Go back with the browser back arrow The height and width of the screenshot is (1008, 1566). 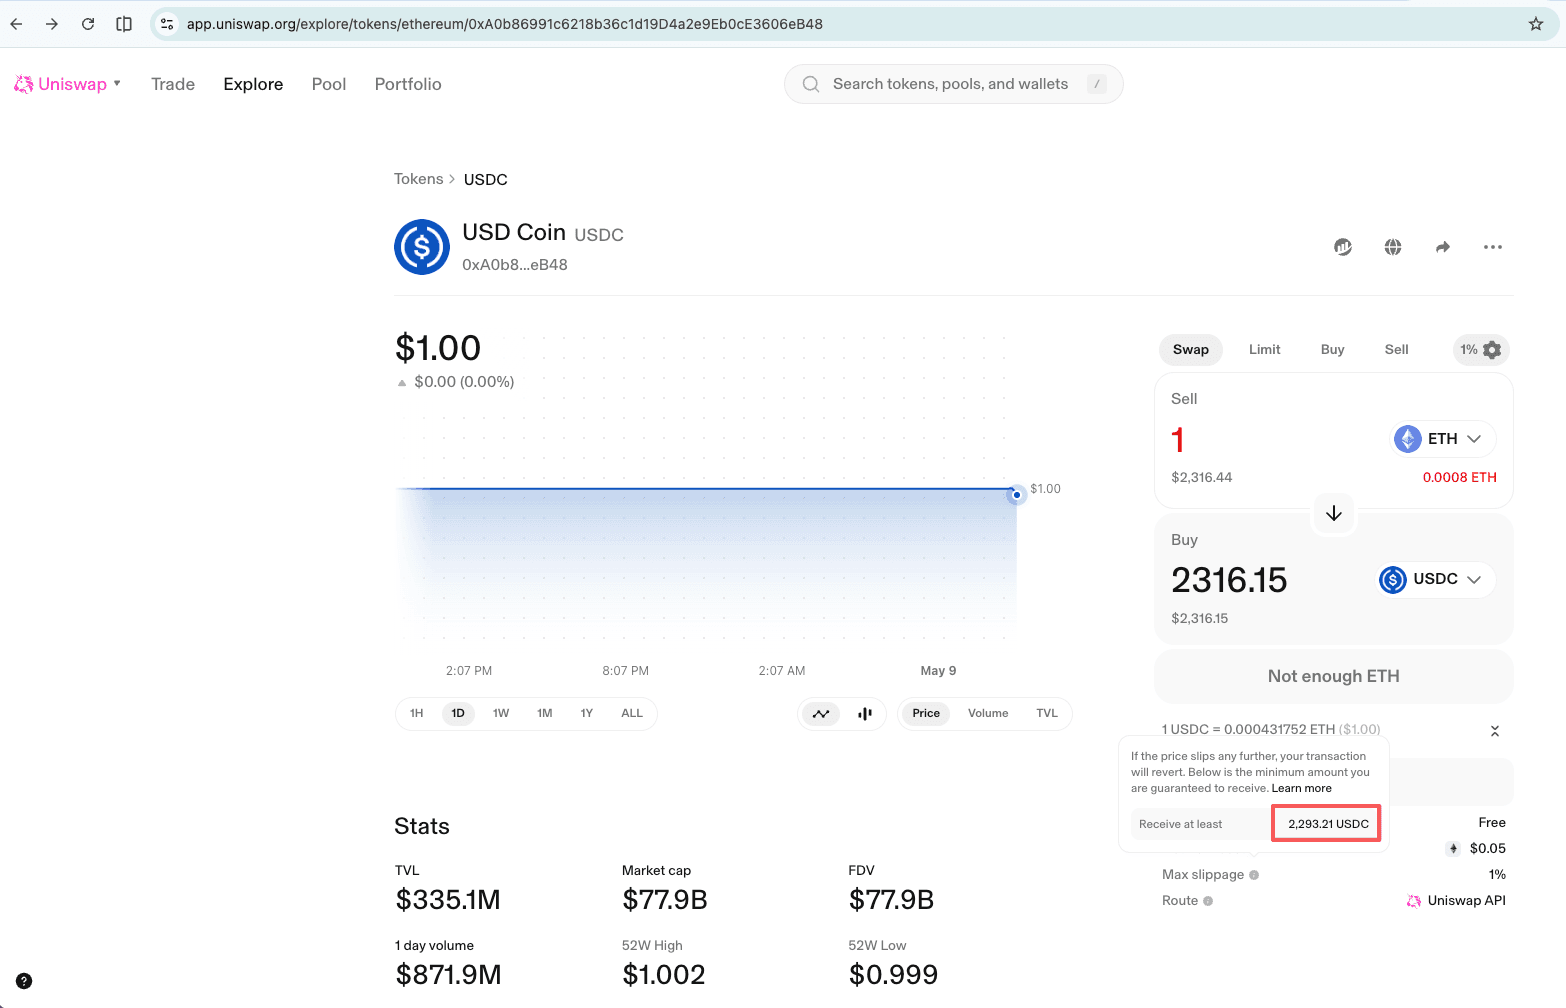click(x=16, y=24)
